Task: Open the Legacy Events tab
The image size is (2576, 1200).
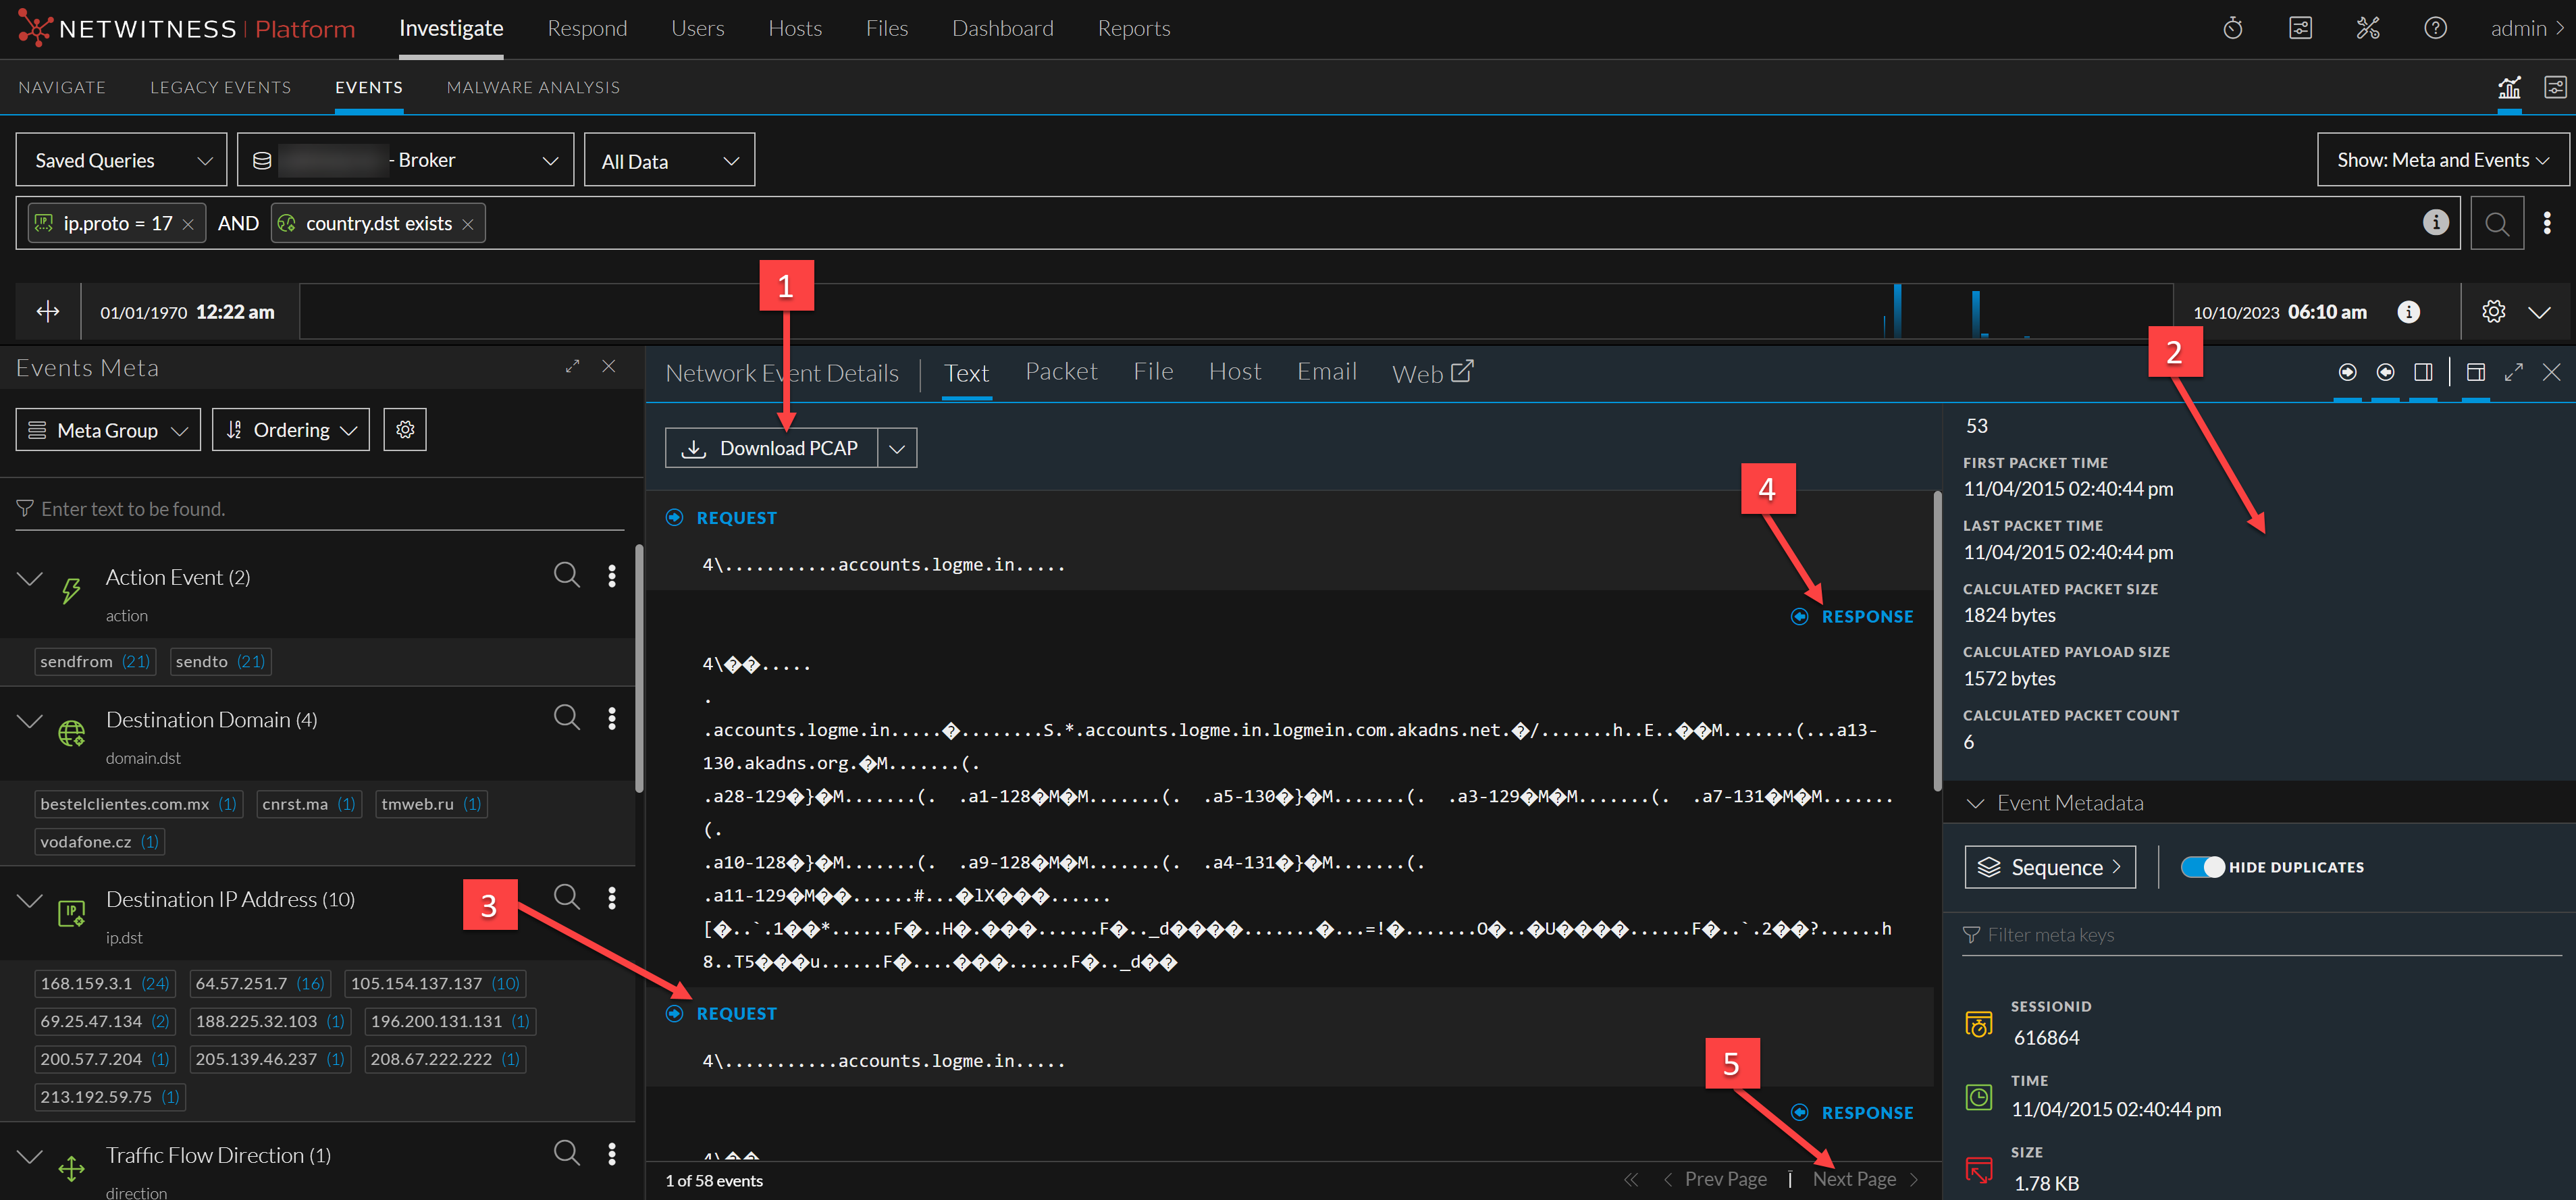Action: 220,87
